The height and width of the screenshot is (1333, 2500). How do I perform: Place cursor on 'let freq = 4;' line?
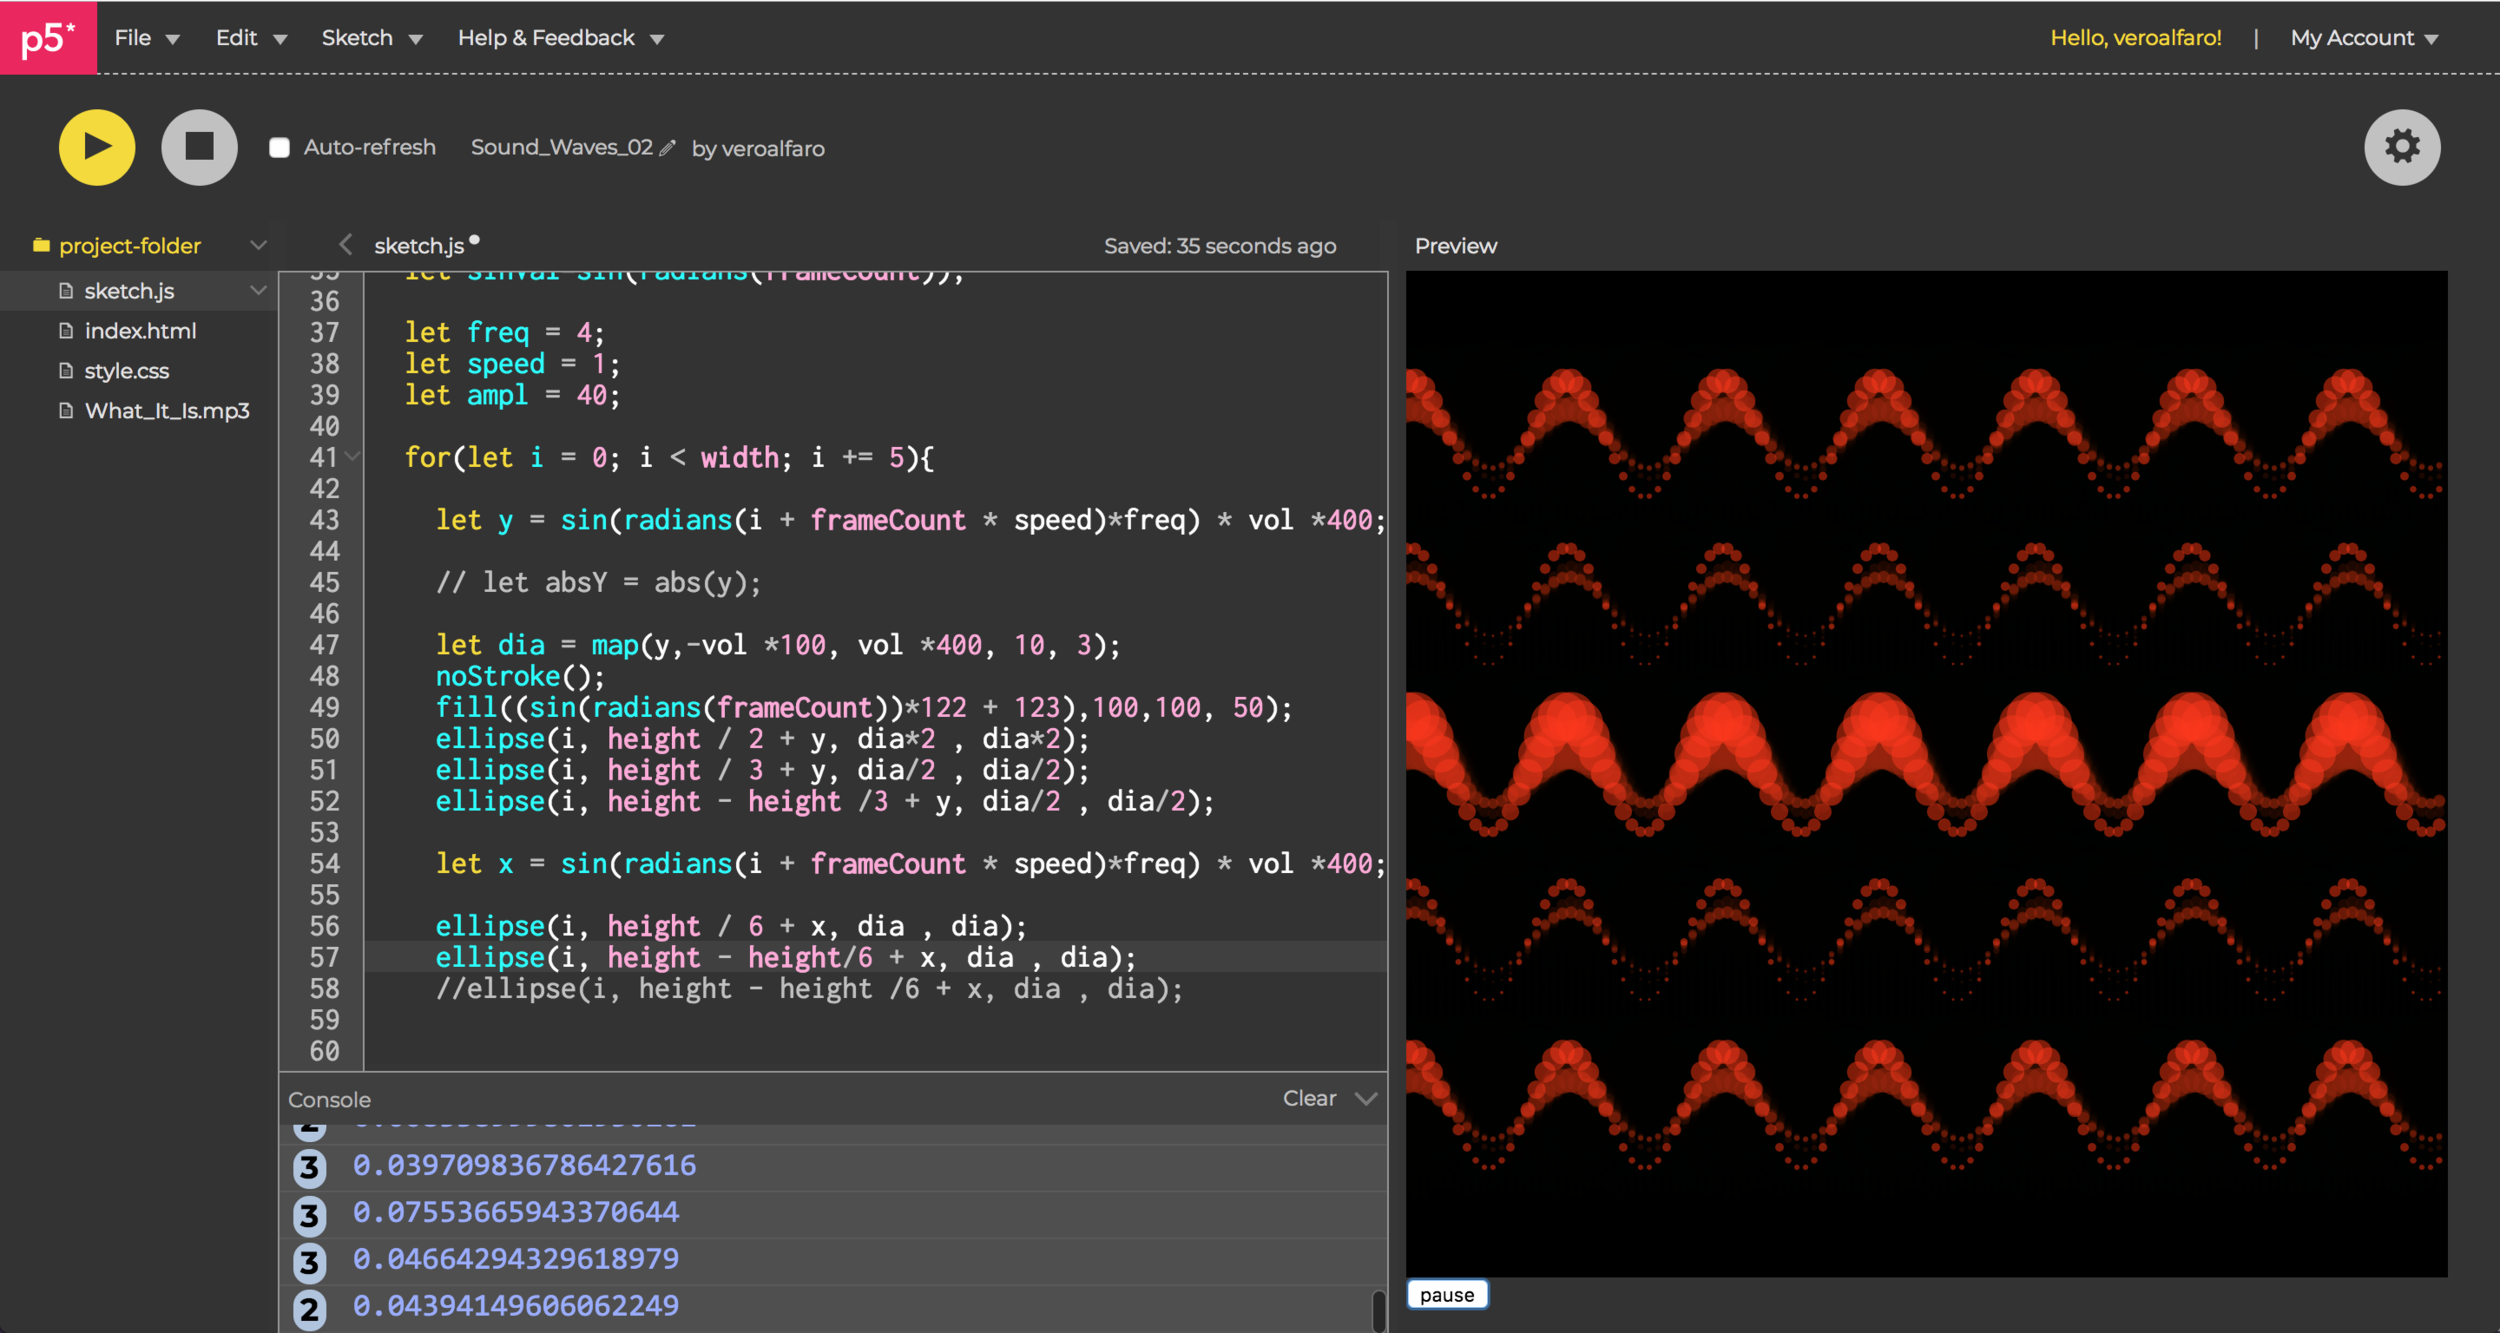click(x=504, y=332)
